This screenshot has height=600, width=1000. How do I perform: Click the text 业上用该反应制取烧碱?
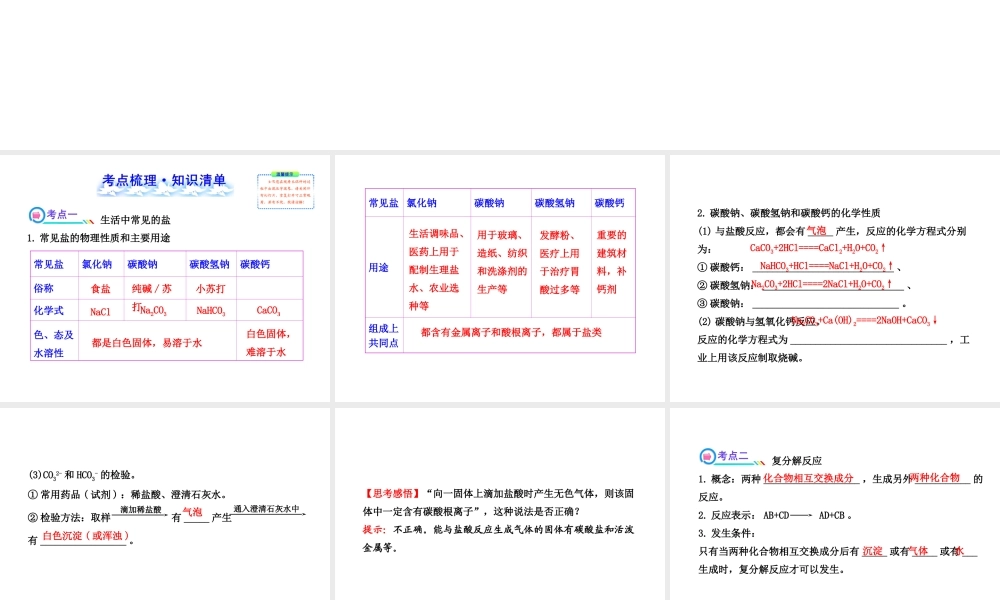[749, 358]
